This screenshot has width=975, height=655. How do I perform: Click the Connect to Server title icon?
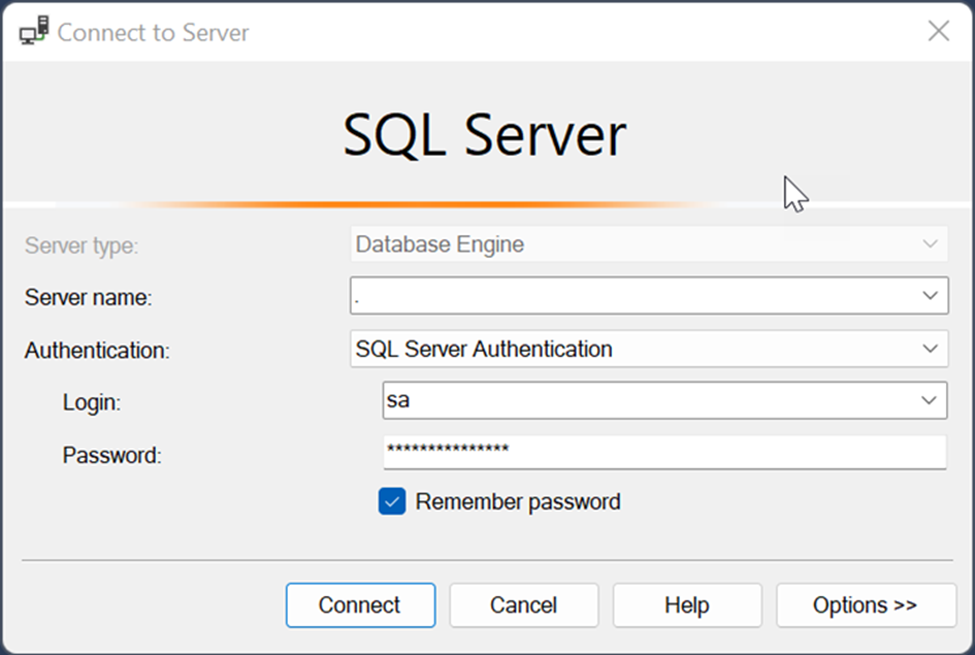pyautogui.click(x=34, y=30)
